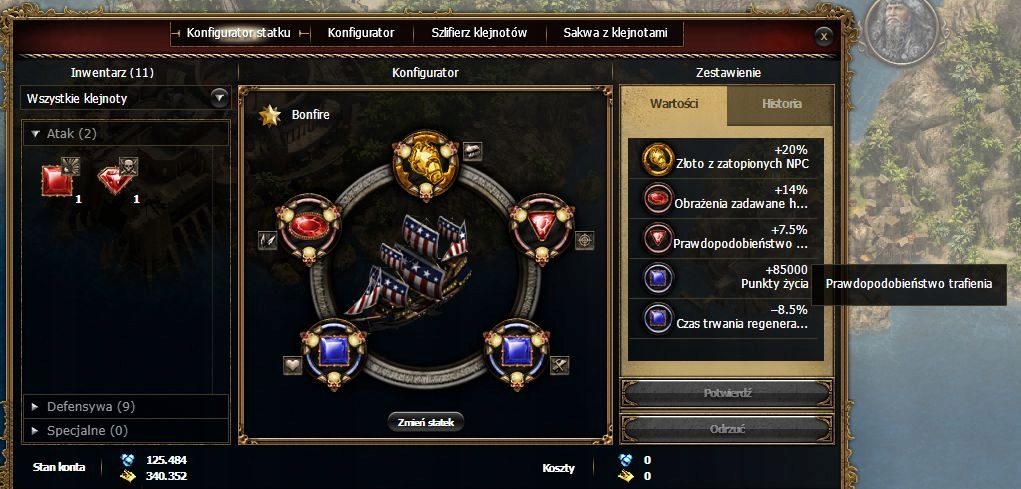
Task: Click the lower-right blue gem slot
Action: coord(517,354)
